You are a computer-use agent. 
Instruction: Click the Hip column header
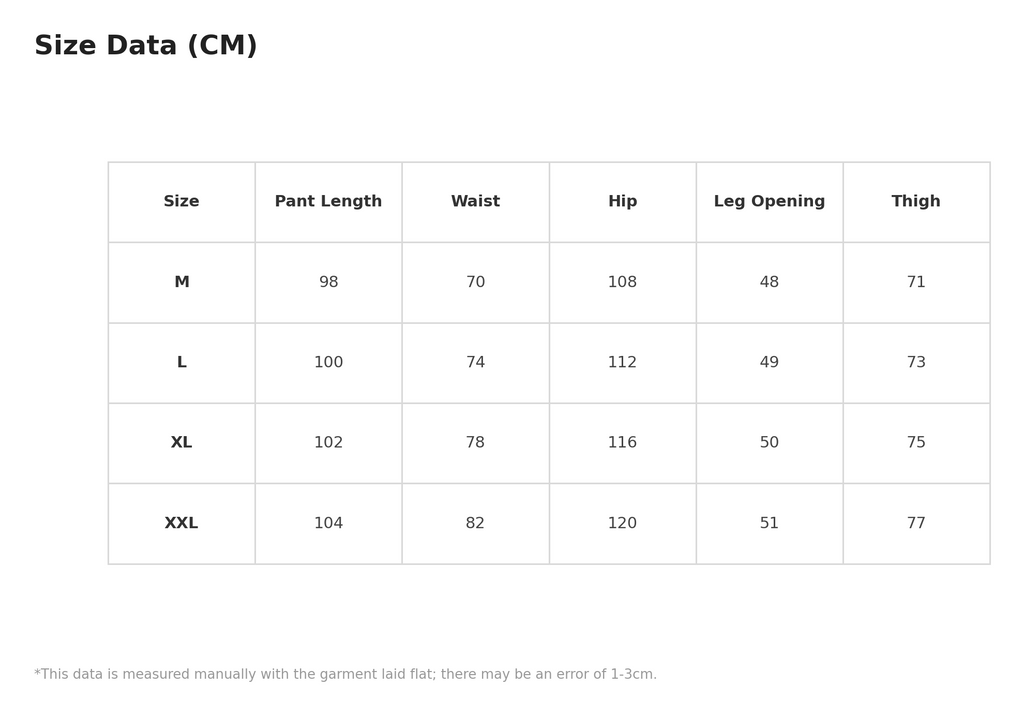(622, 201)
